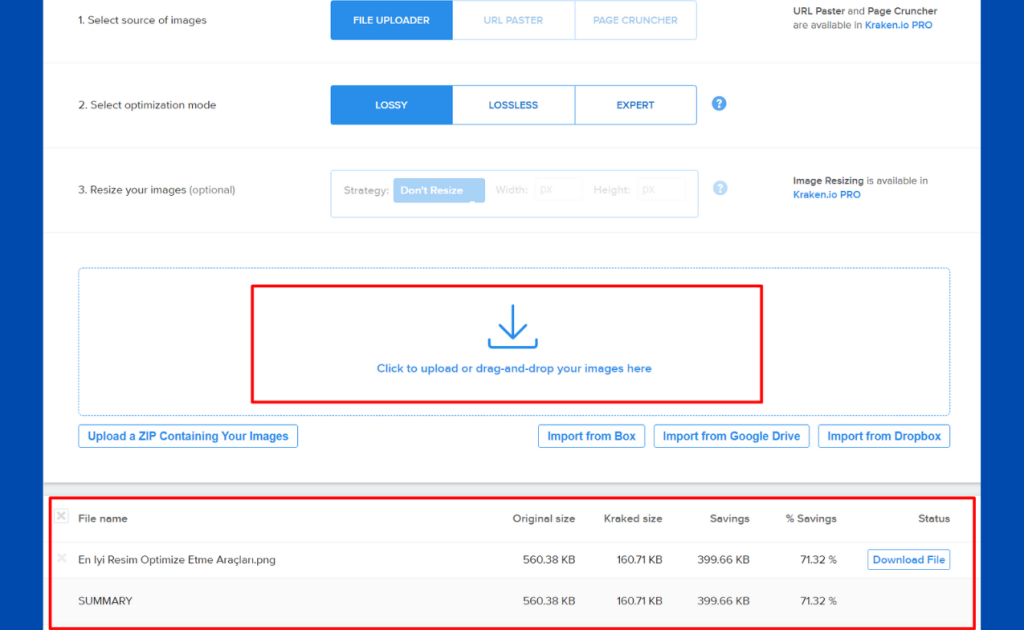Click the SUMMARY row label

point(105,601)
